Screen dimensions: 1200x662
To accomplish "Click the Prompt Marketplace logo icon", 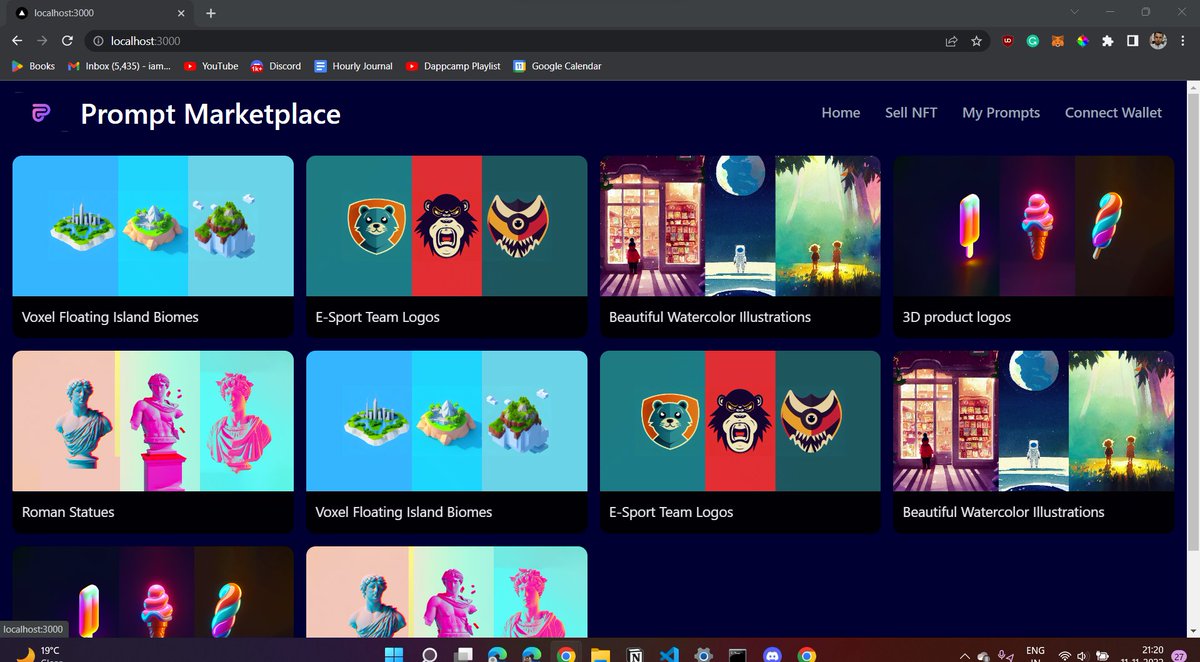I will [x=41, y=114].
